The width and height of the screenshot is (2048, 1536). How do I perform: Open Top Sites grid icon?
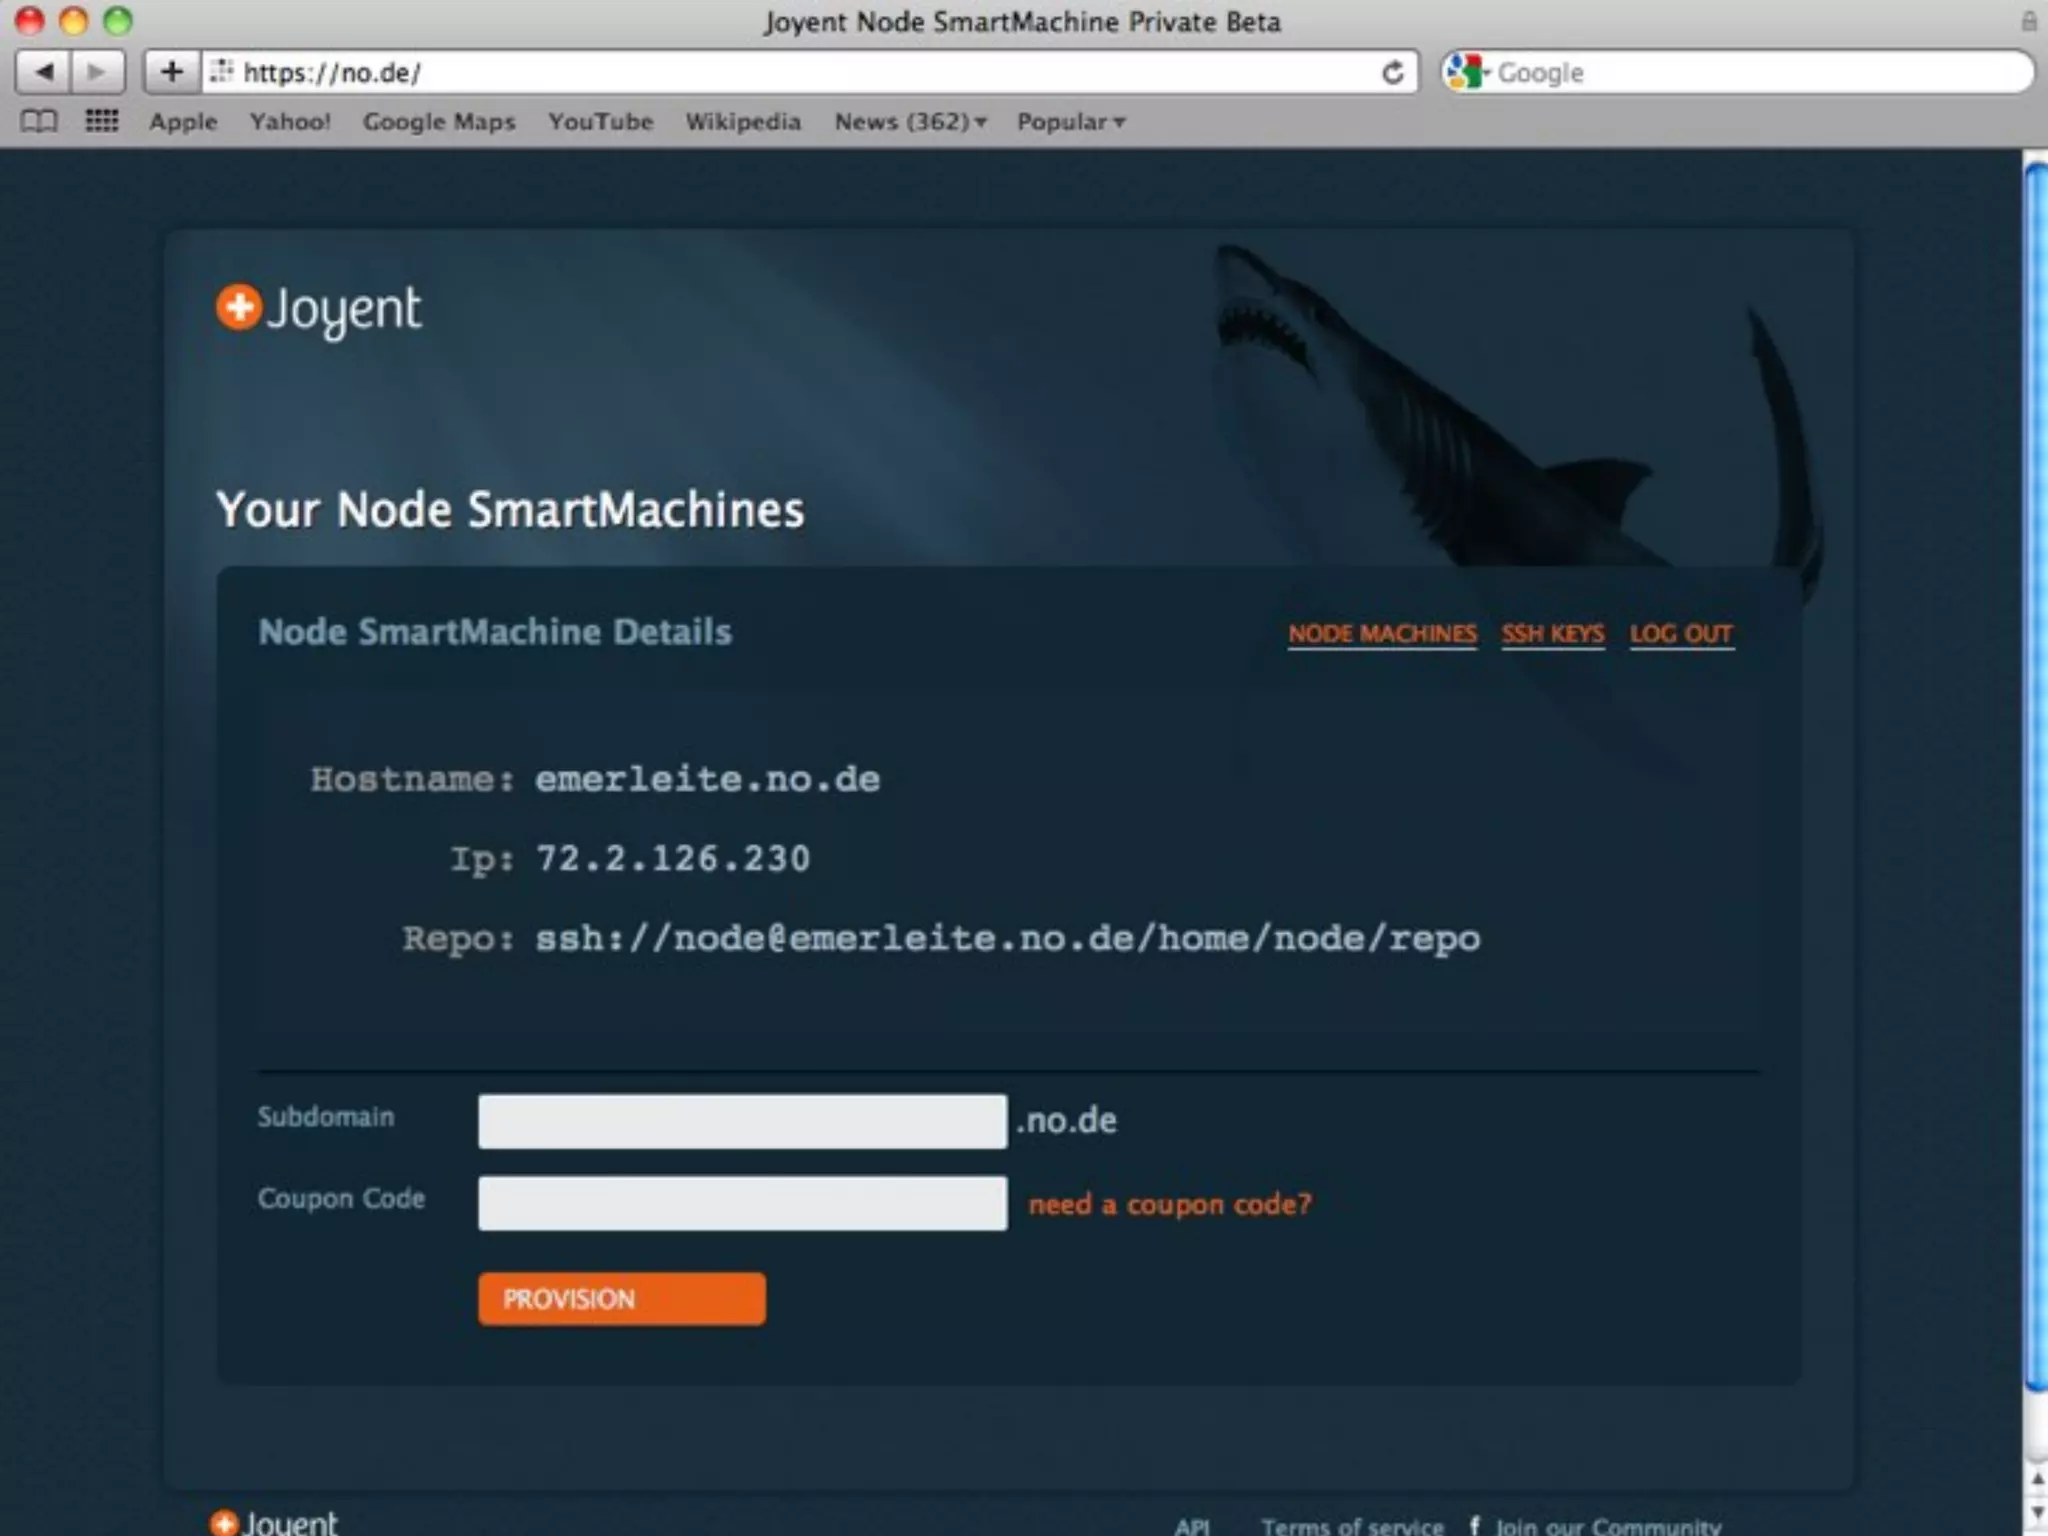pos(101,122)
